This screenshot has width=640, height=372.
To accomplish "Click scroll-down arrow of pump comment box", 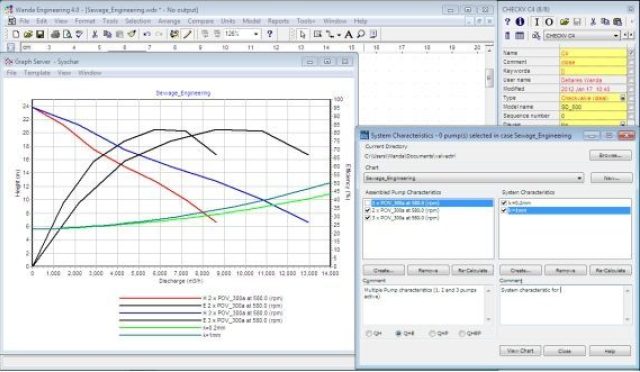I will coord(489,320).
